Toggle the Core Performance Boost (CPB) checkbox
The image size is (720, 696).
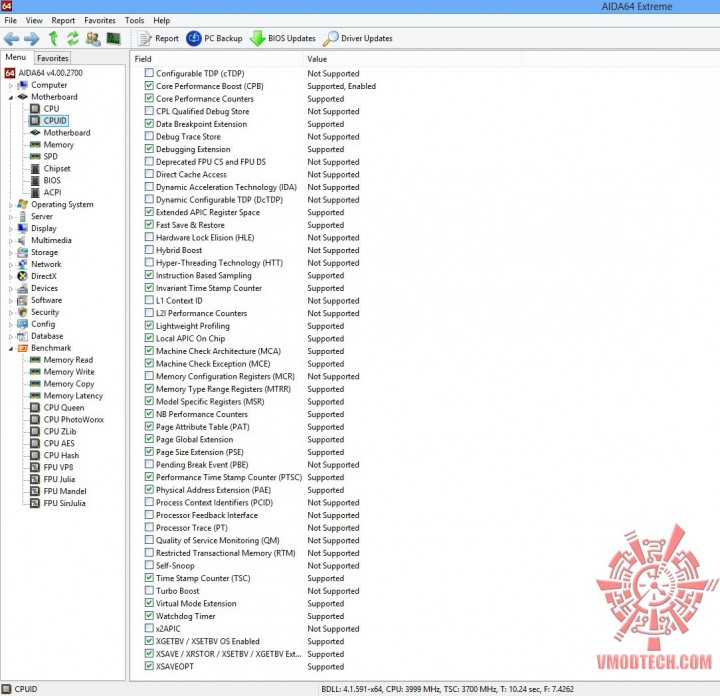[x=149, y=85]
